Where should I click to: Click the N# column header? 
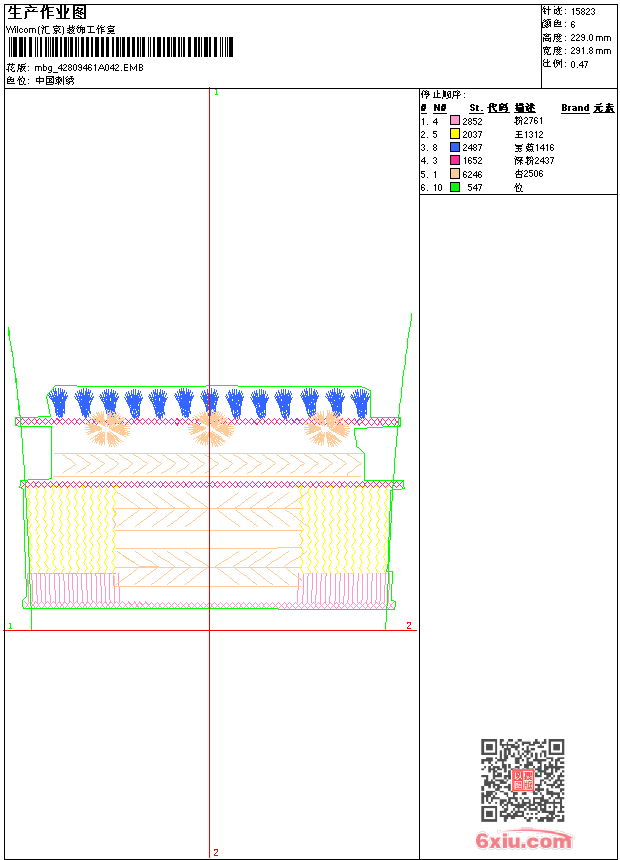coord(439,108)
